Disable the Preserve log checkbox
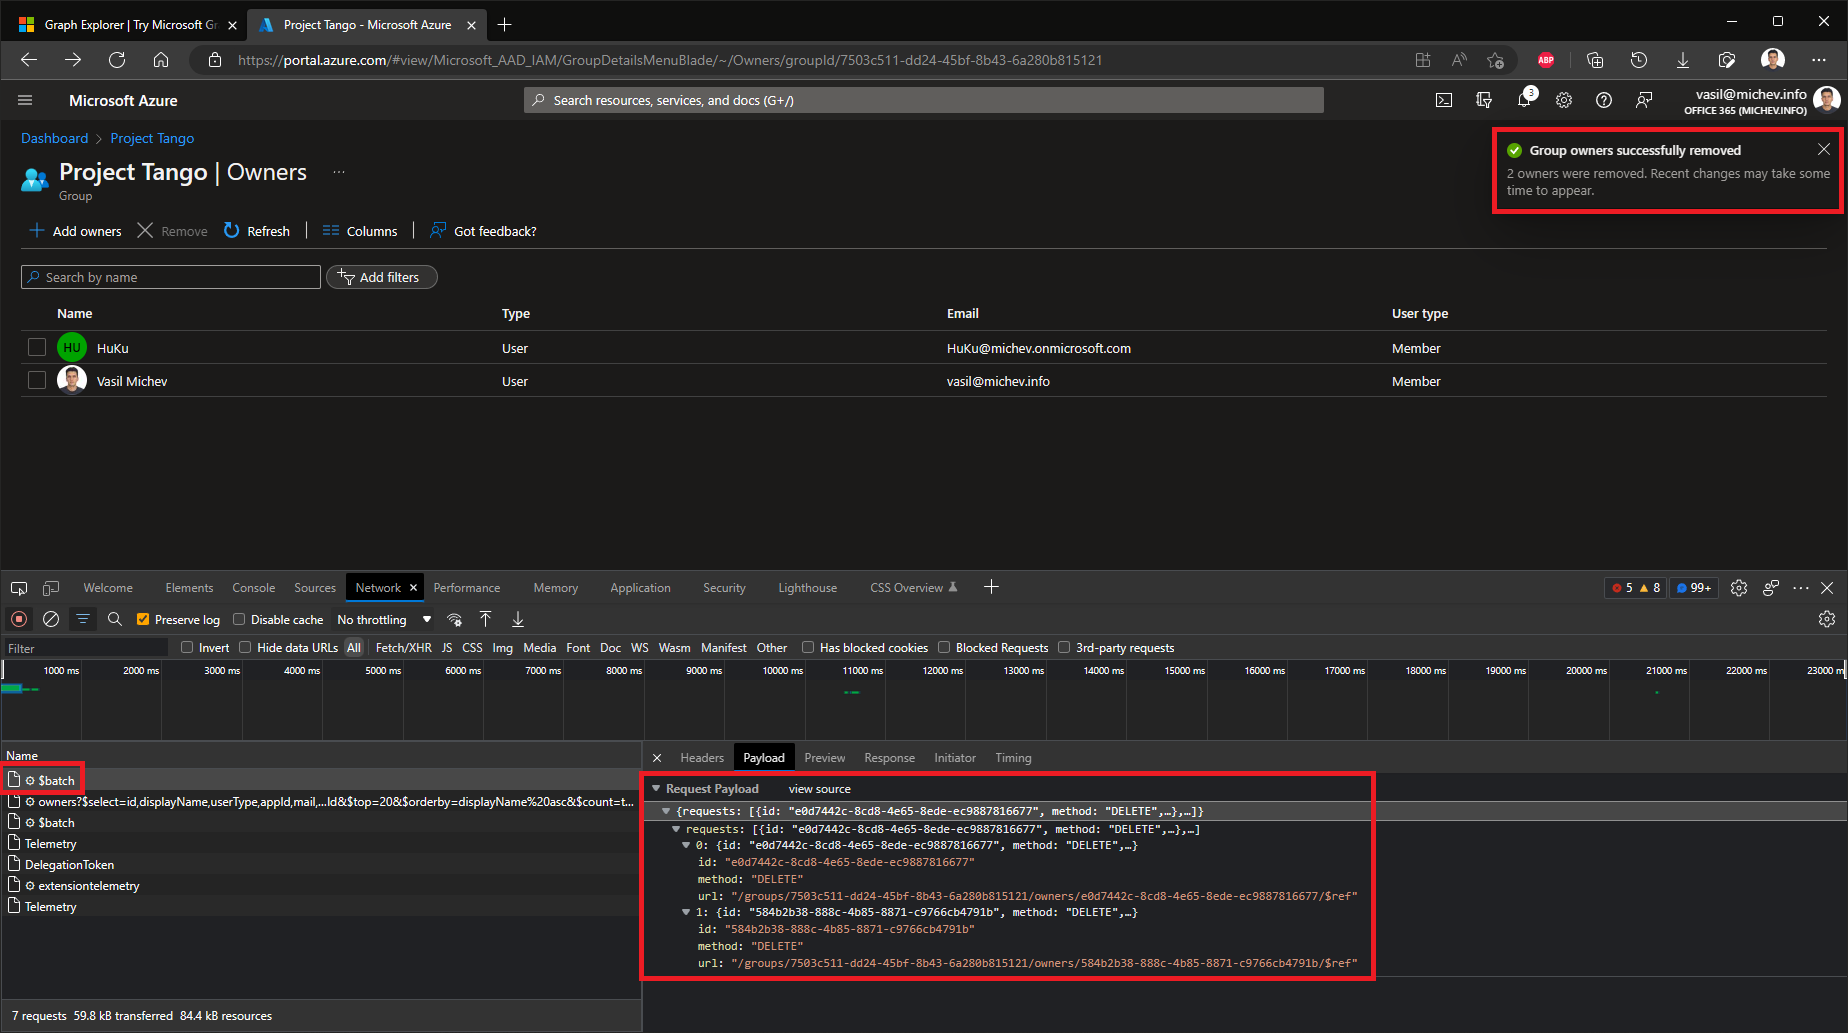Image resolution: width=1848 pixels, height=1033 pixels. 143,620
